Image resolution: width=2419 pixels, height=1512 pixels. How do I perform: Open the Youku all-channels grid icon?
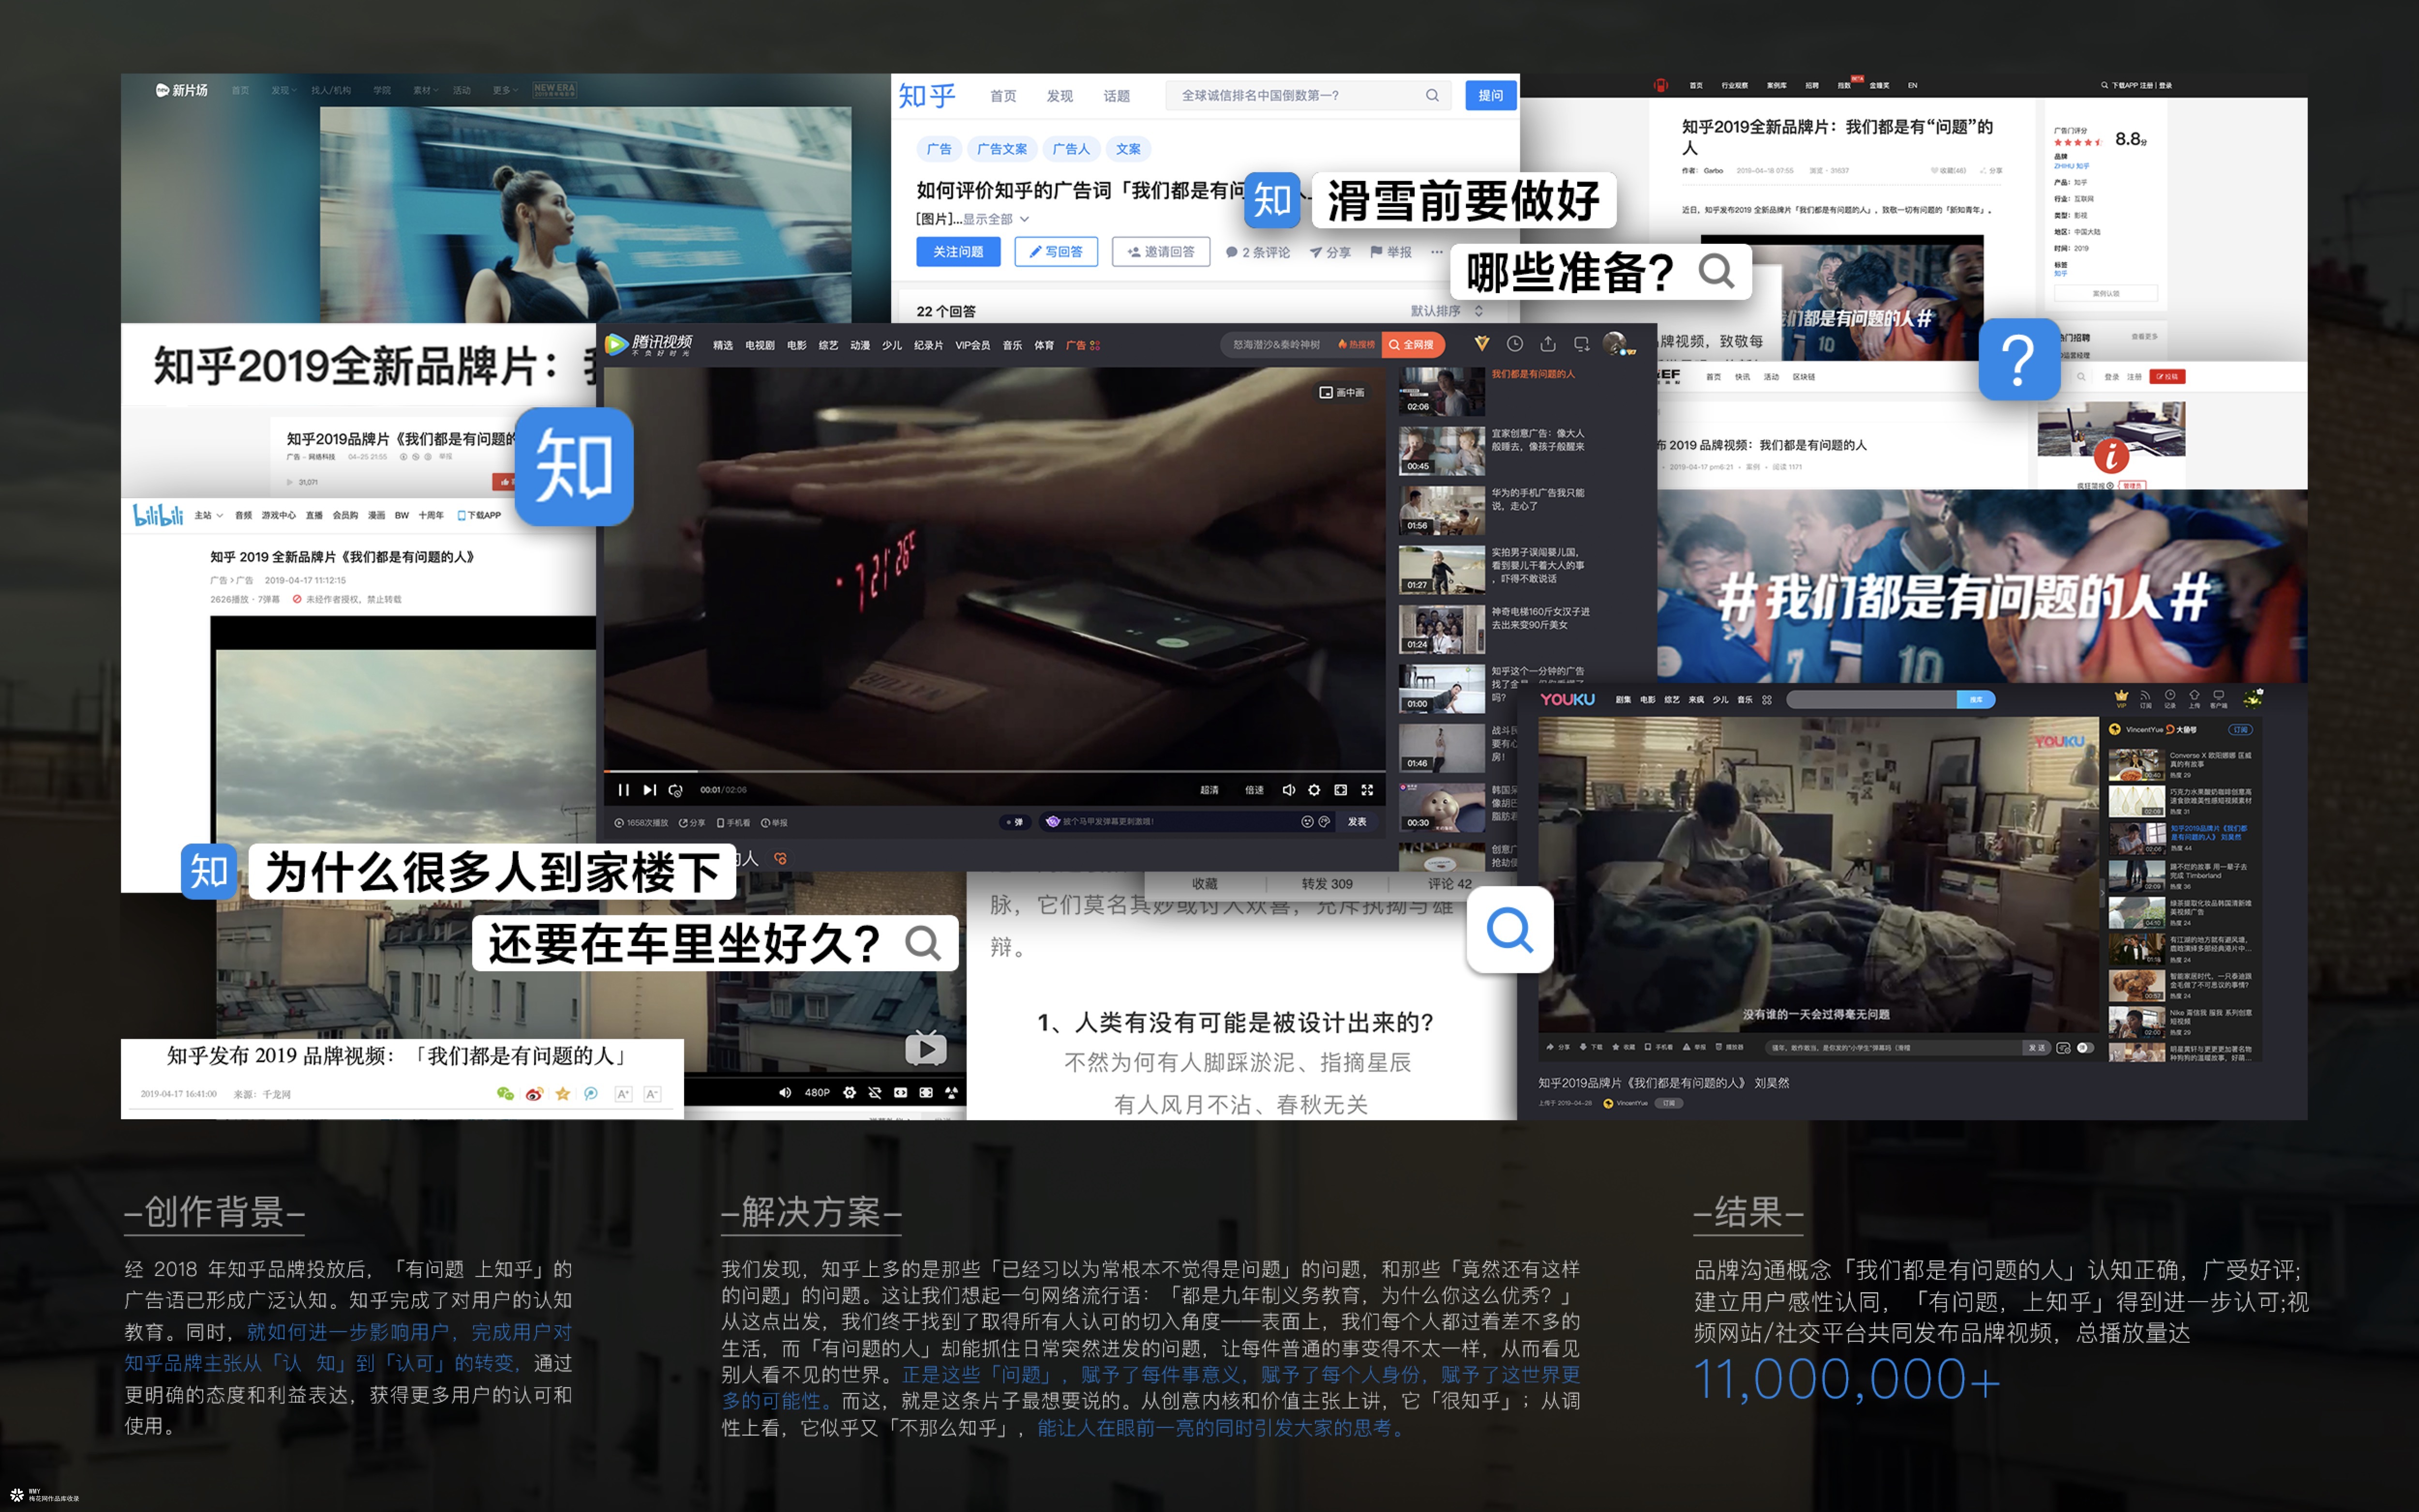click(1767, 700)
